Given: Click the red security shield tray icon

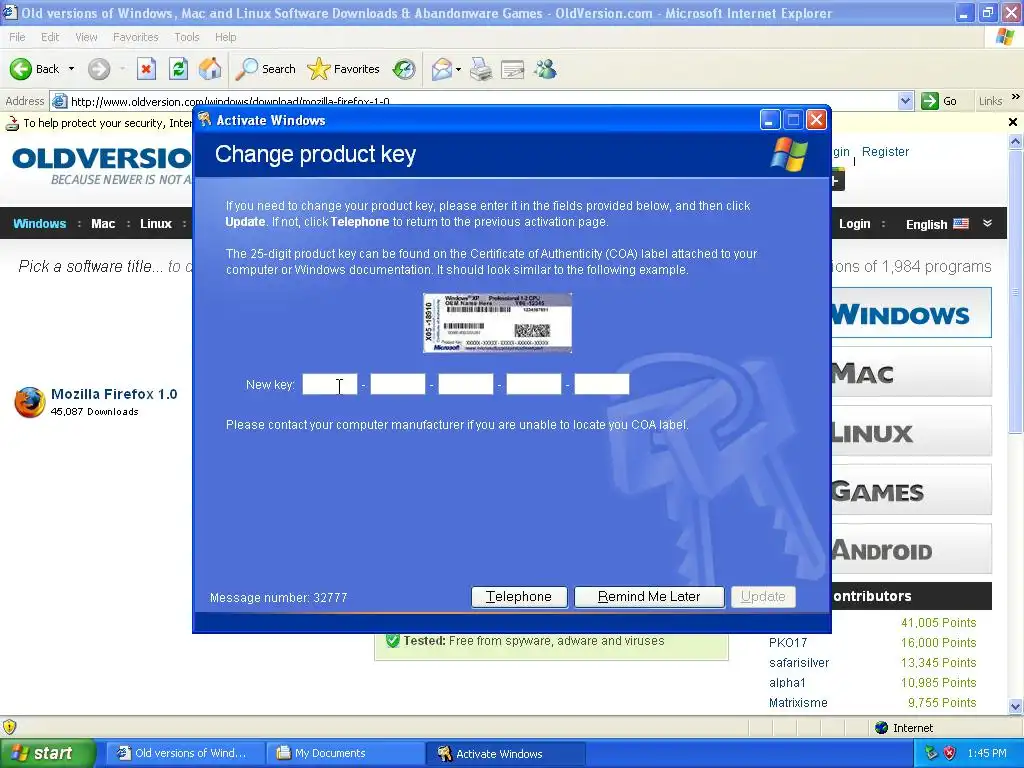Looking at the screenshot, I should click(x=949, y=753).
